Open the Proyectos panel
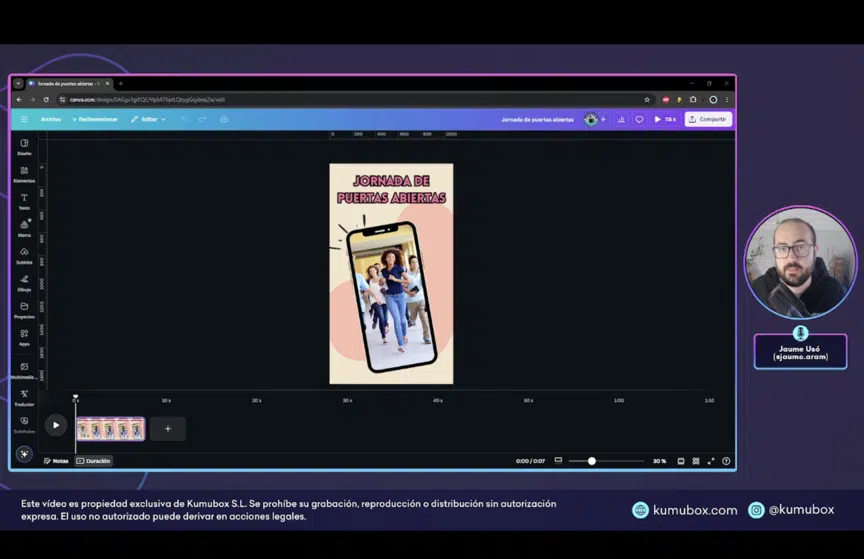This screenshot has width=864, height=559. click(x=24, y=310)
